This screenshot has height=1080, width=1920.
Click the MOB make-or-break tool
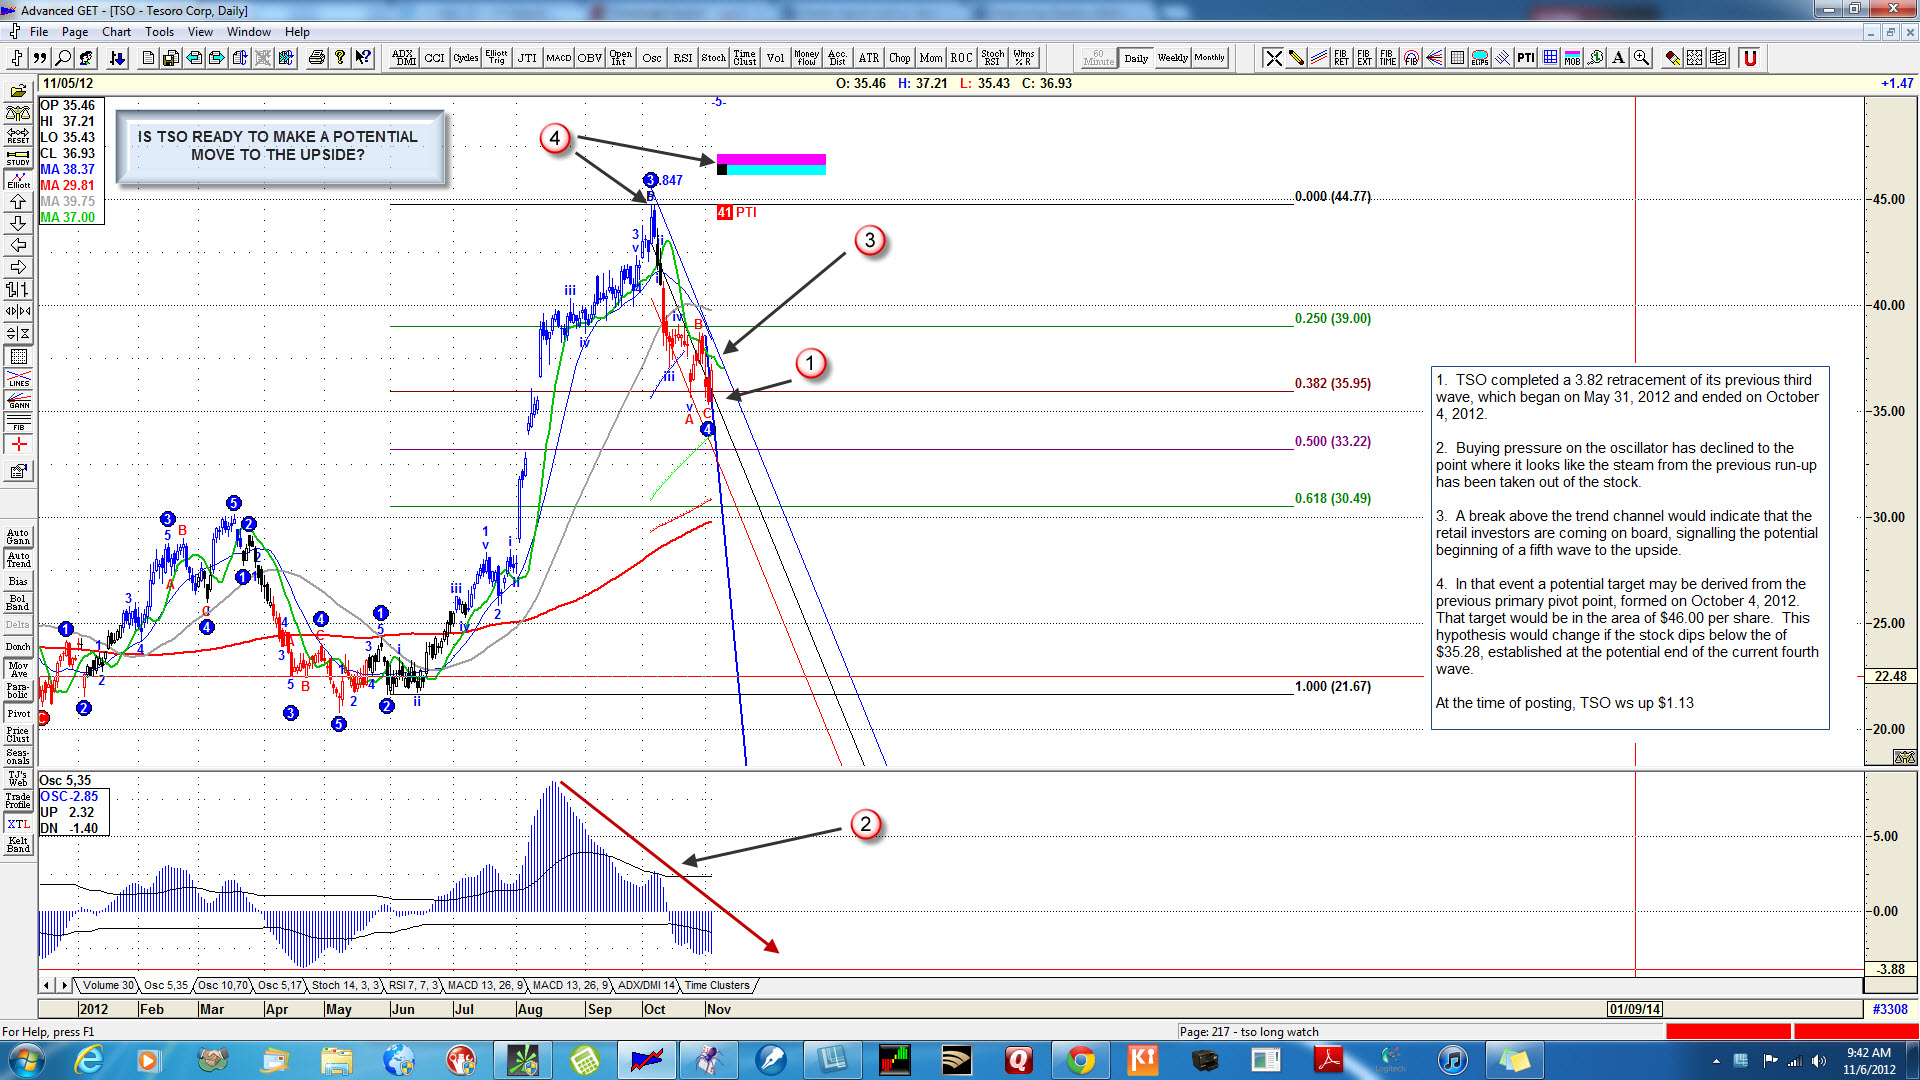click(x=1572, y=58)
